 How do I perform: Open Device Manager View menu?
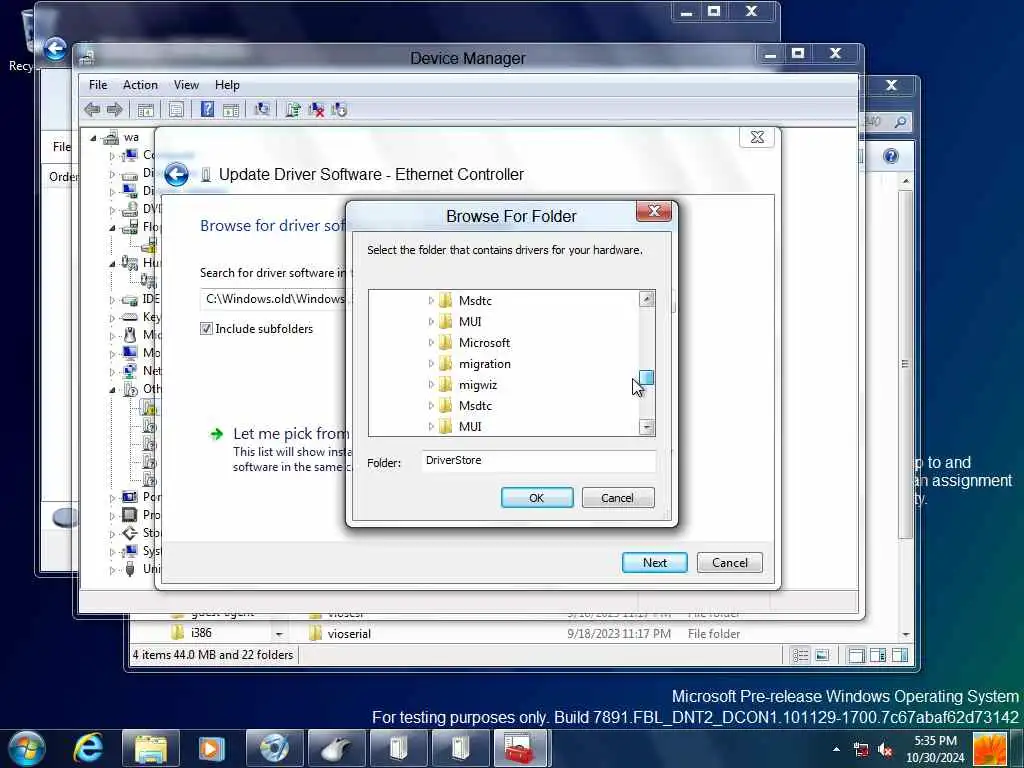point(186,85)
